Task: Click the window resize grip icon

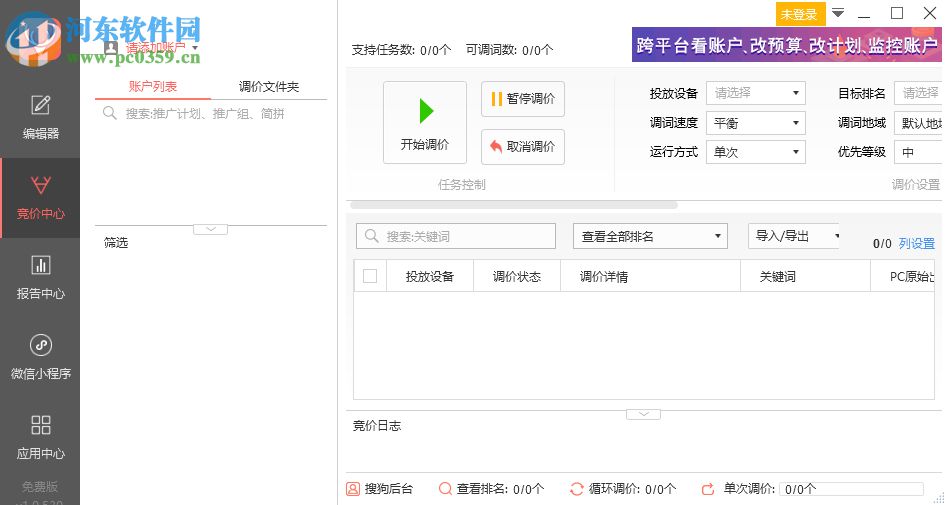Action: coord(938,498)
